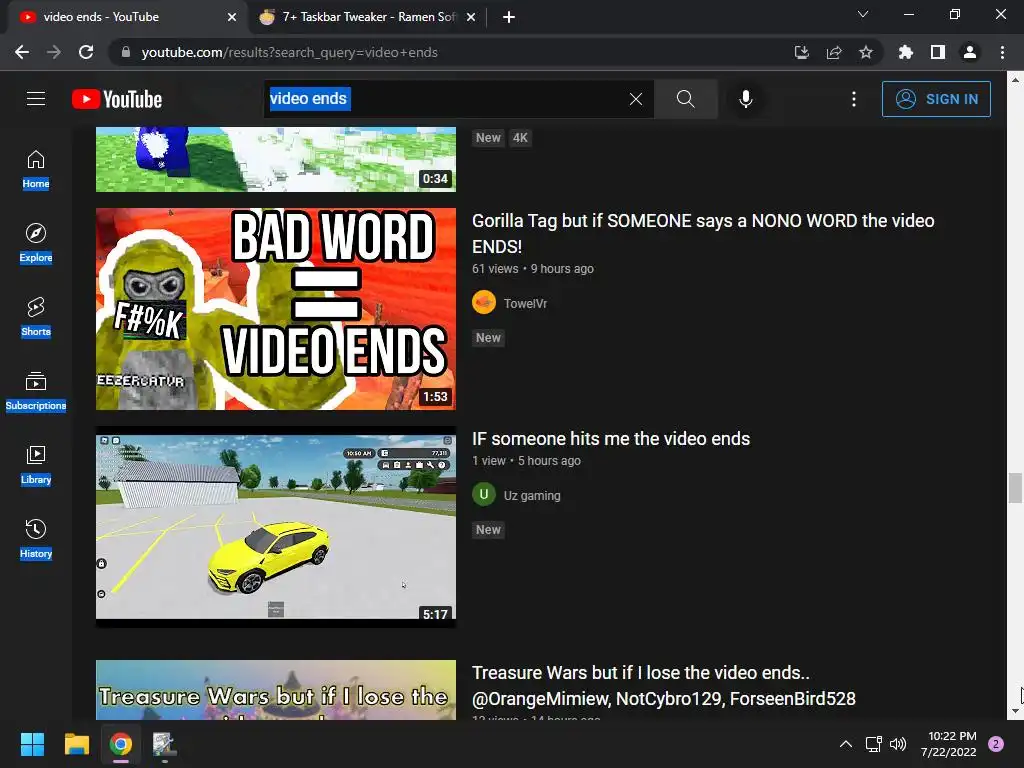
Task: Open a new browser tab
Action: click(x=509, y=18)
